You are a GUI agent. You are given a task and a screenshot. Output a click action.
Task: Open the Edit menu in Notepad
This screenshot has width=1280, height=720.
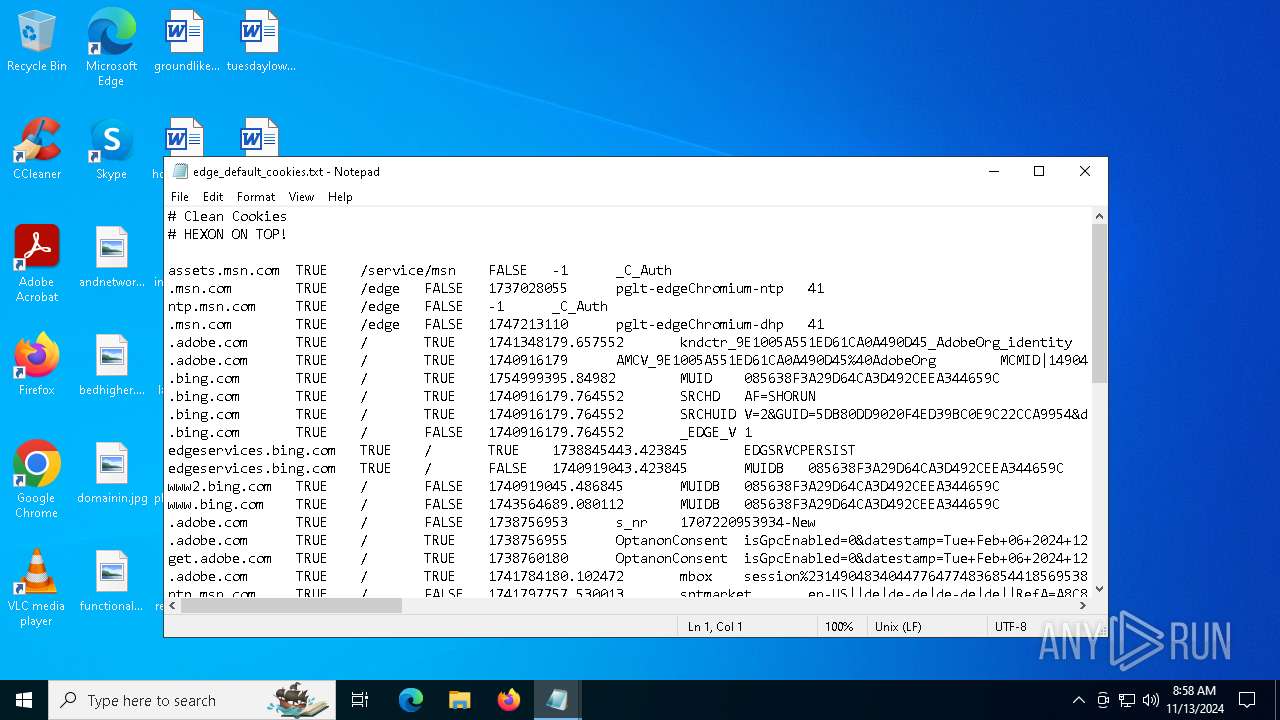213,197
